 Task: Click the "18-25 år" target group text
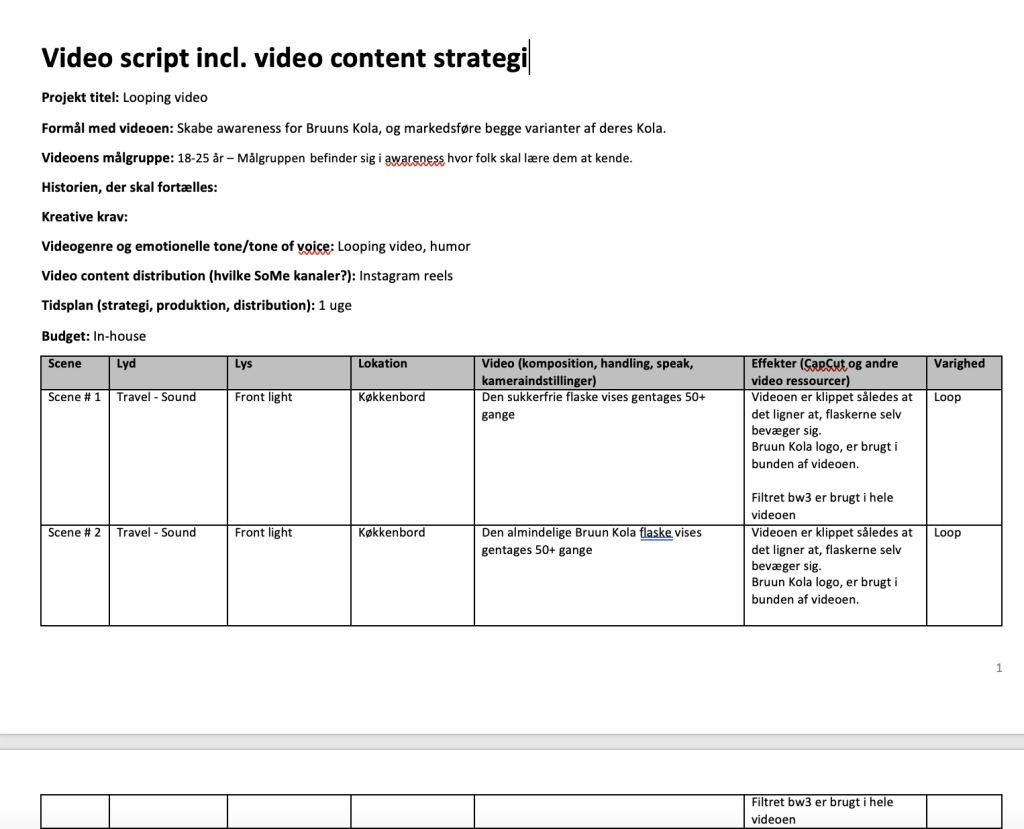click(200, 158)
